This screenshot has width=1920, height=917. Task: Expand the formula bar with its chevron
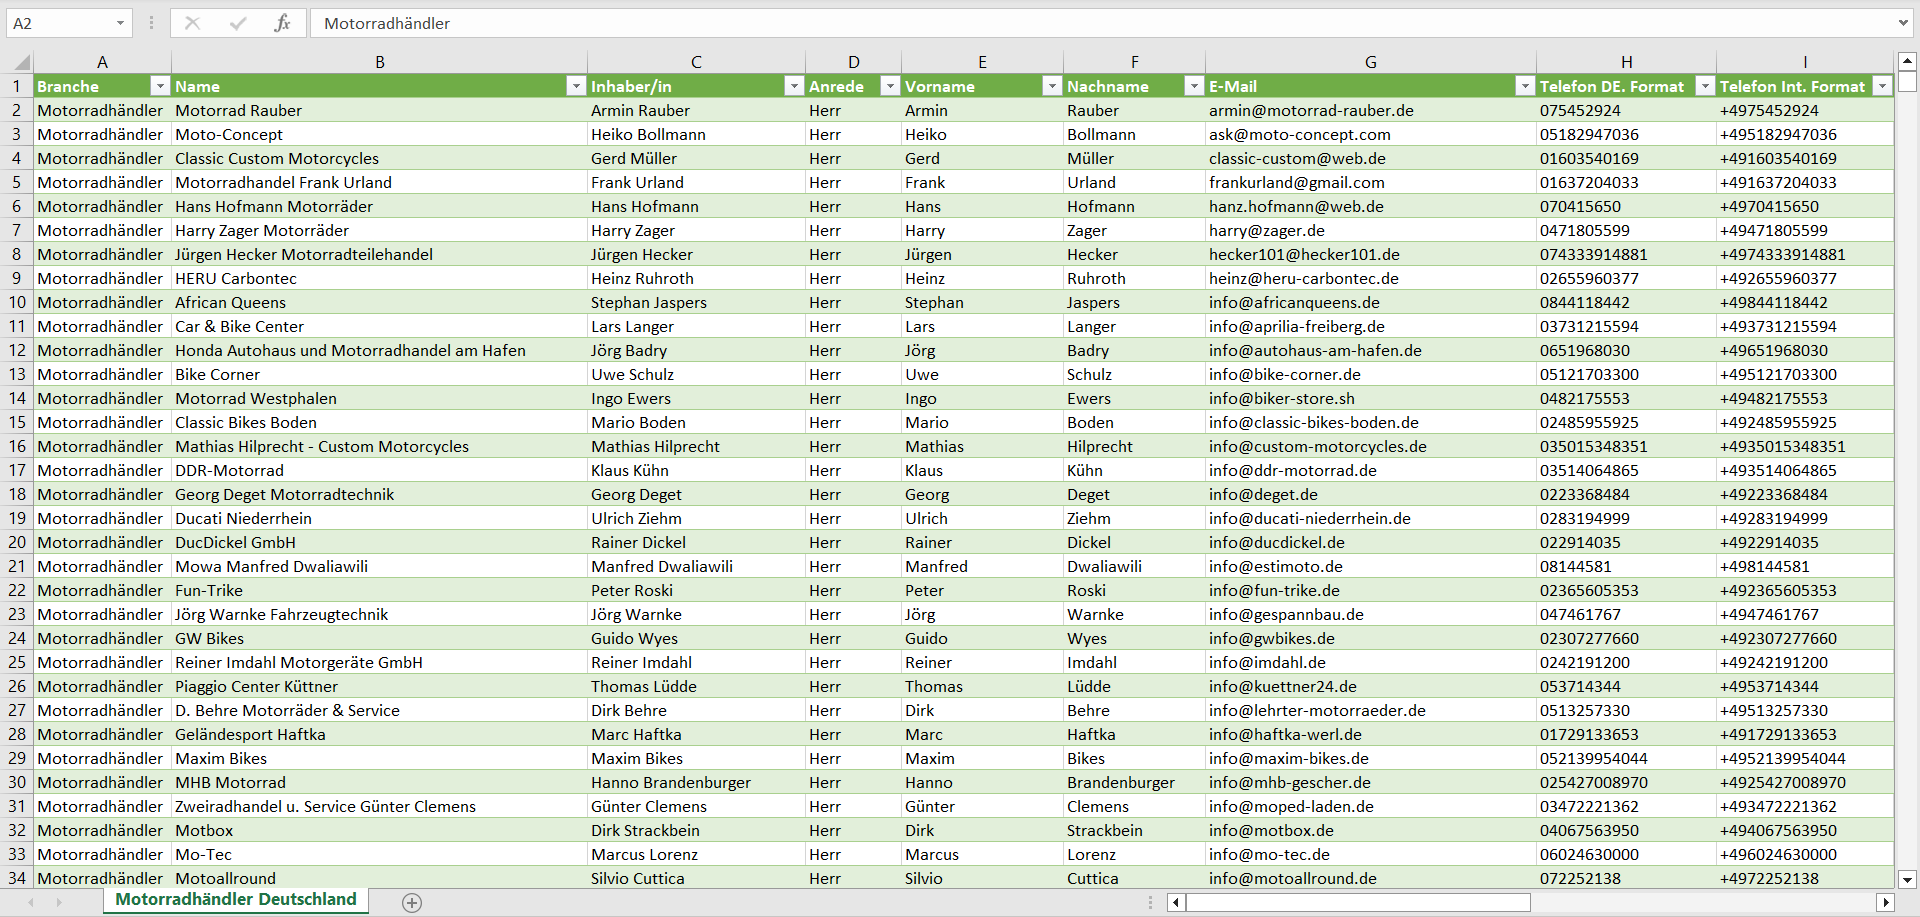point(1903,23)
